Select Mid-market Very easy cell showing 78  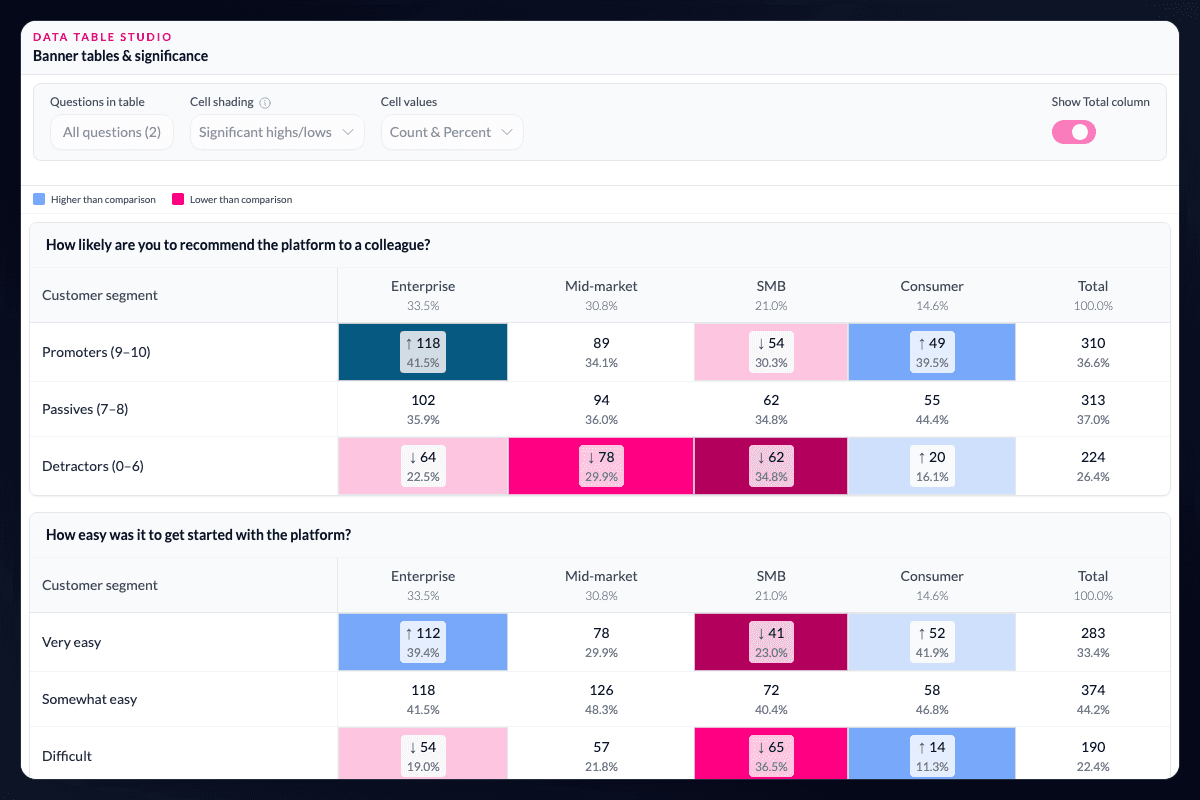pyautogui.click(x=601, y=642)
